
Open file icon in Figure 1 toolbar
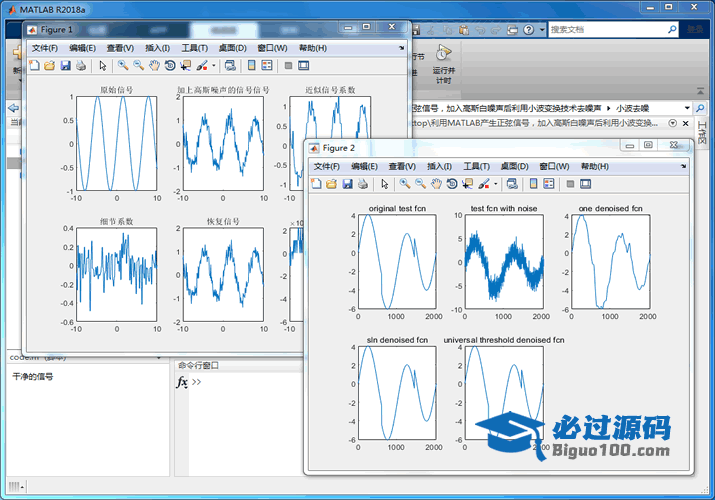click(x=49, y=66)
